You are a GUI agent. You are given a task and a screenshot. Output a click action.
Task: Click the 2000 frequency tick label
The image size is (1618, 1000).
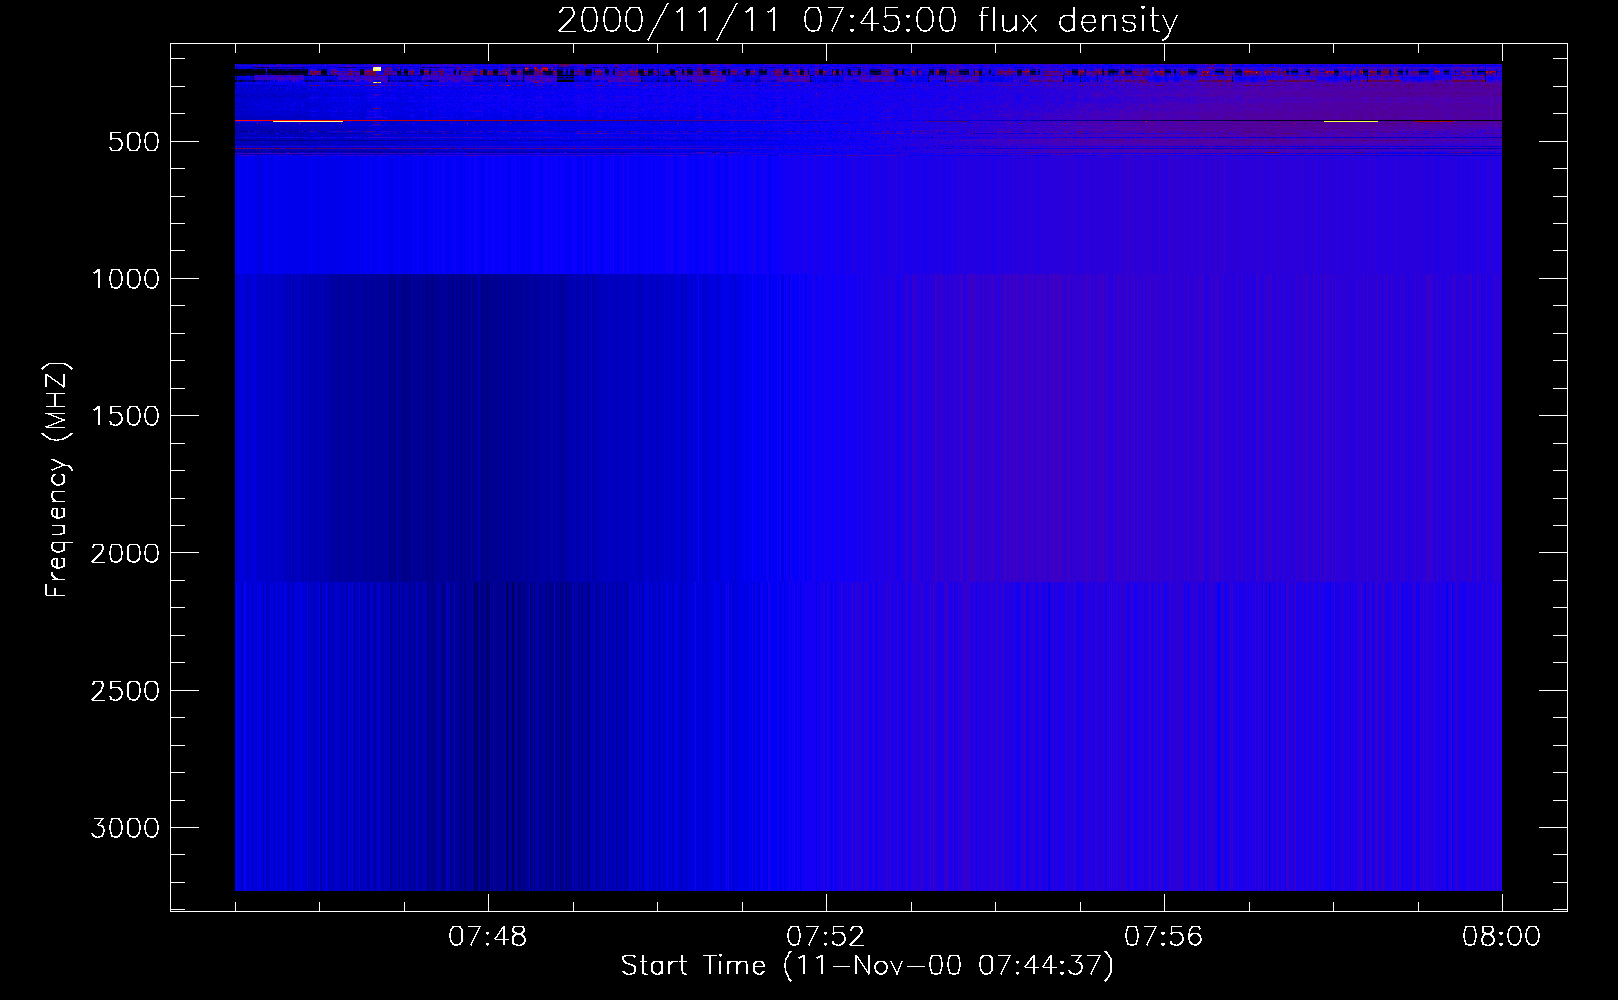click(x=125, y=553)
